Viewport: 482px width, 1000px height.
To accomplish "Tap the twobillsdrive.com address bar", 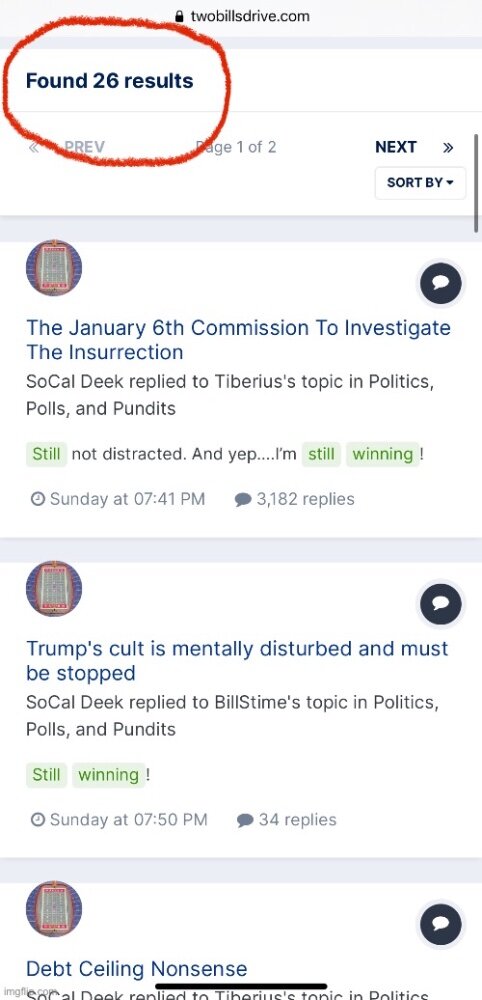I will [241, 16].
